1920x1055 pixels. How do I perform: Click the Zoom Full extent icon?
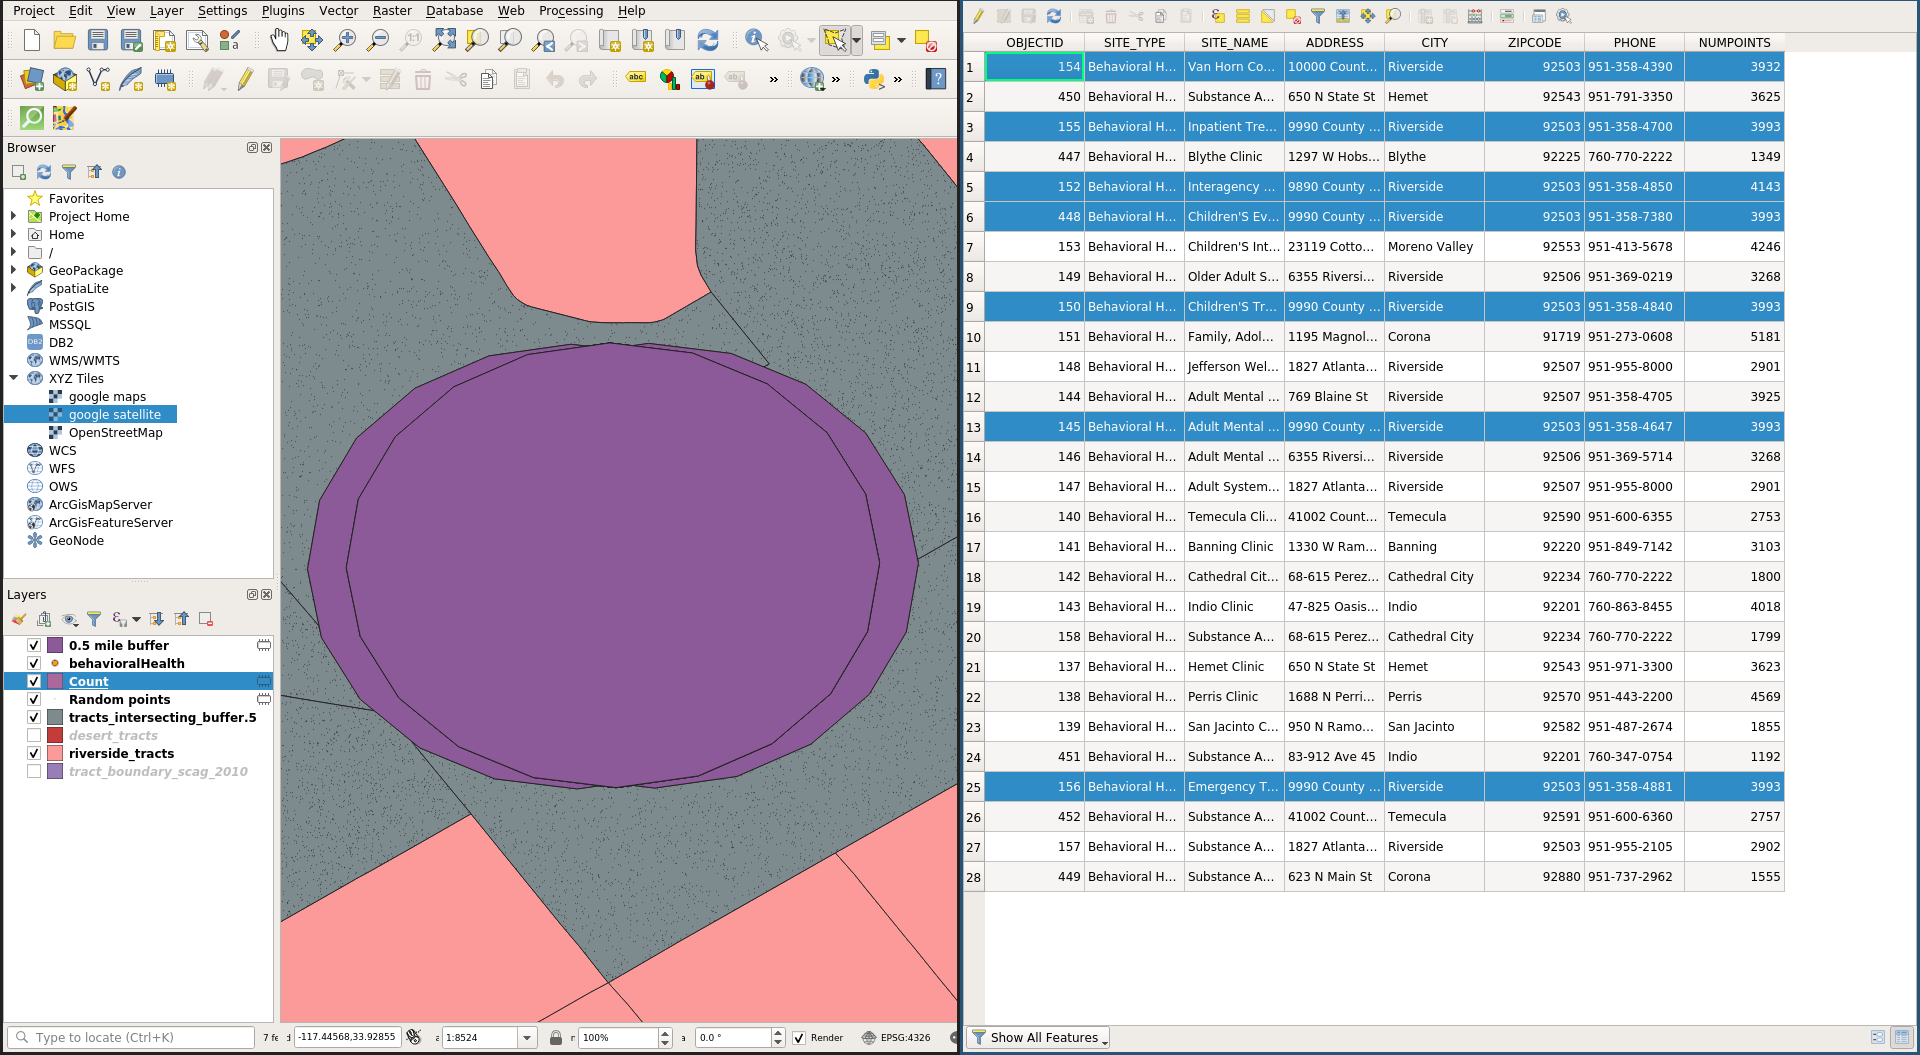point(444,40)
